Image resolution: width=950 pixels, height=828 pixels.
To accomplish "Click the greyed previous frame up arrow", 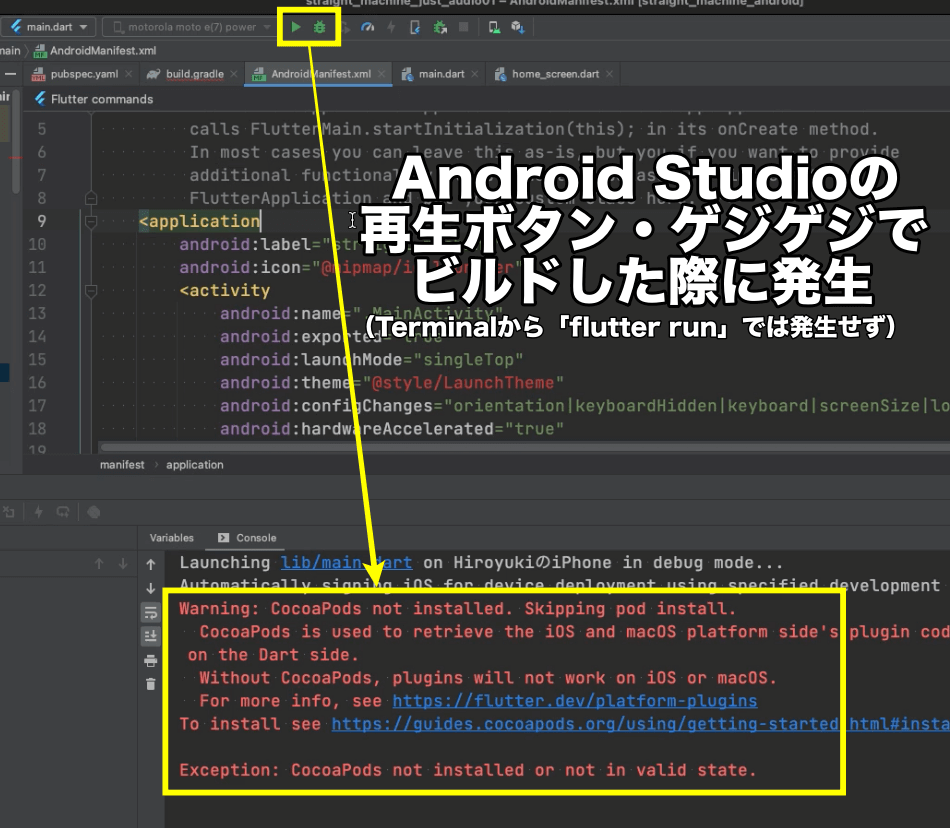I will (99, 564).
